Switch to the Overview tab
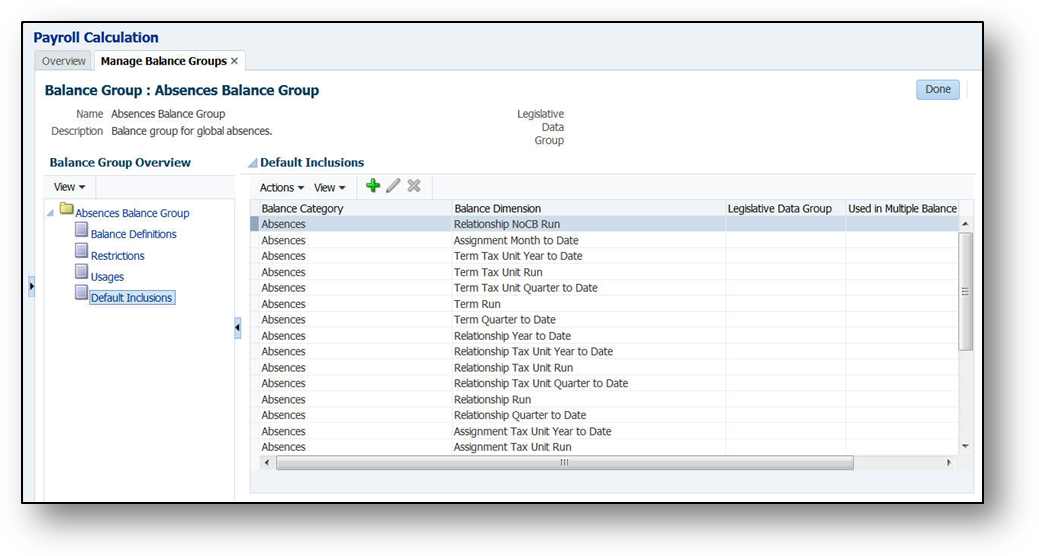Image resolution: width=1039 pixels, height=556 pixels. (x=63, y=61)
